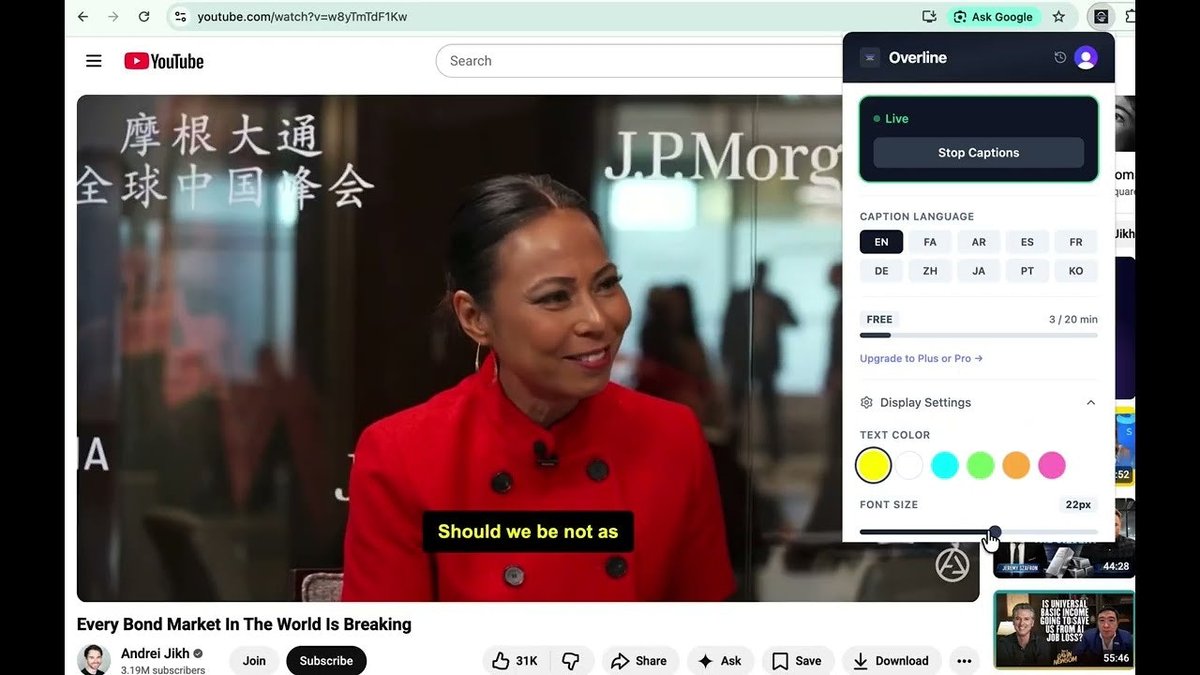1200x675 pixels.
Task: Collapse Display Settings with the chevron
Action: [1091, 403]
